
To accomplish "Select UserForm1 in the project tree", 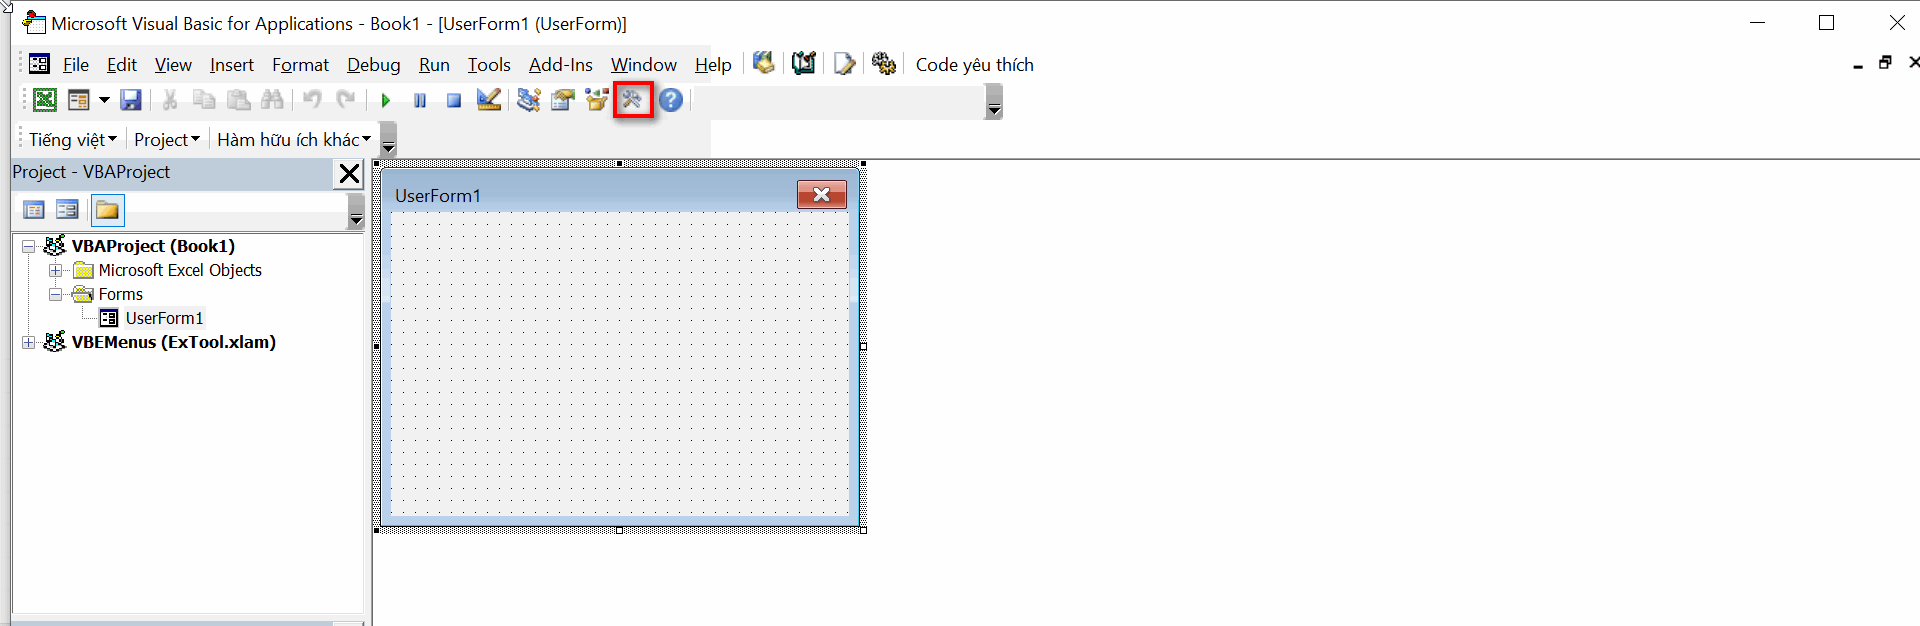I will (164, 318).
